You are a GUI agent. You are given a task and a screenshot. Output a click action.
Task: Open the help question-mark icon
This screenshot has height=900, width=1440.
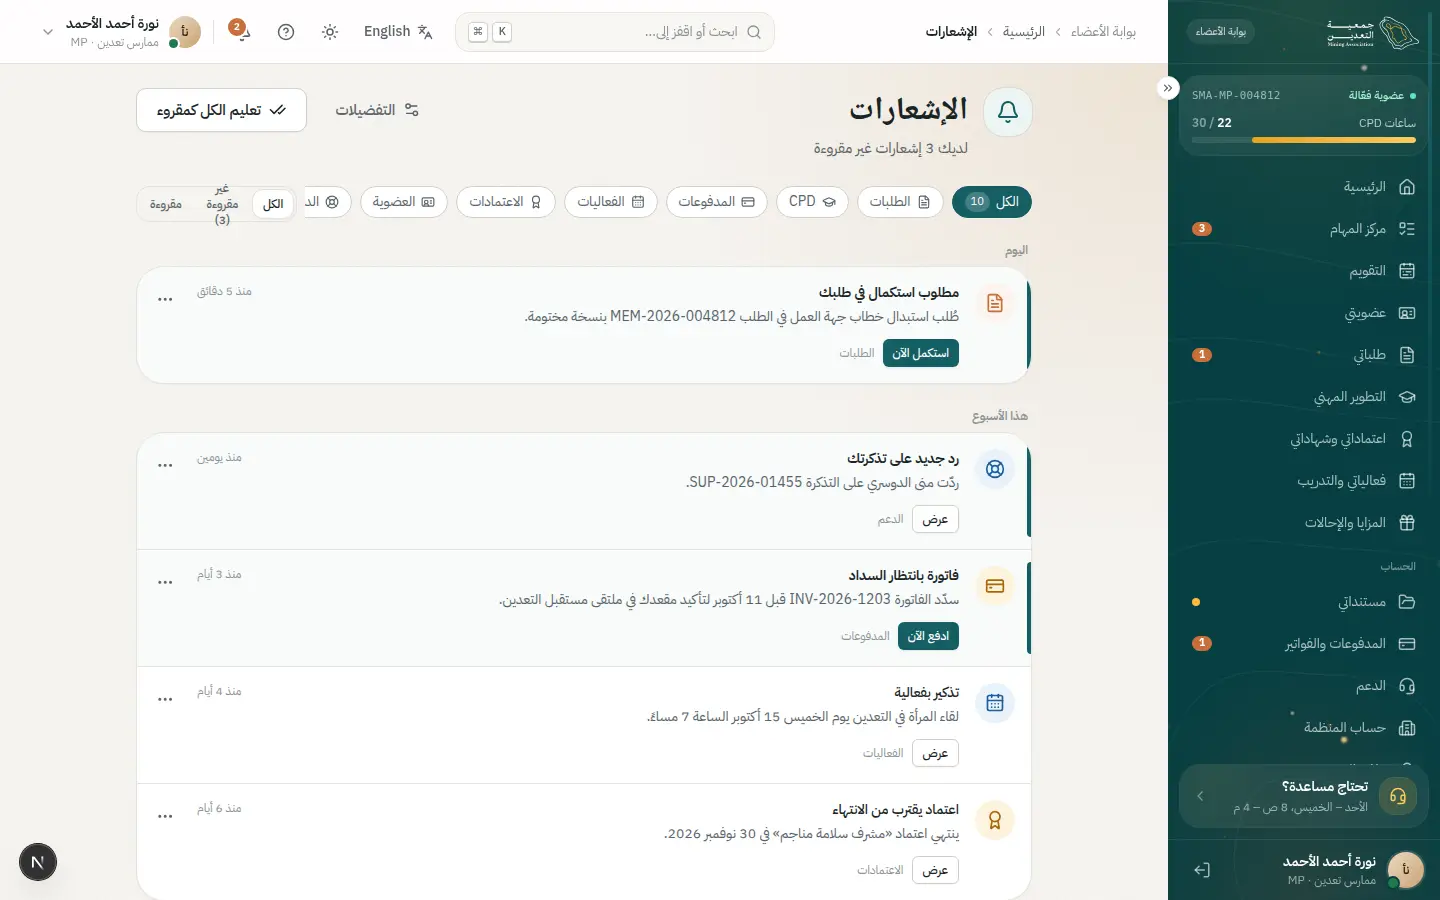286,32
